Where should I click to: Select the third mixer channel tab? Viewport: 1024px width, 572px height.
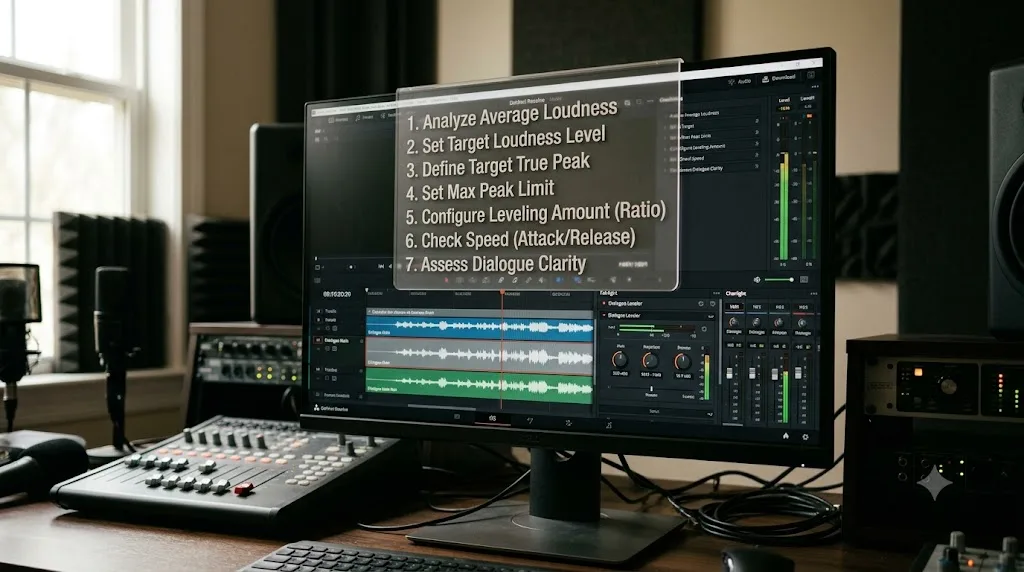tap(780, 307)
